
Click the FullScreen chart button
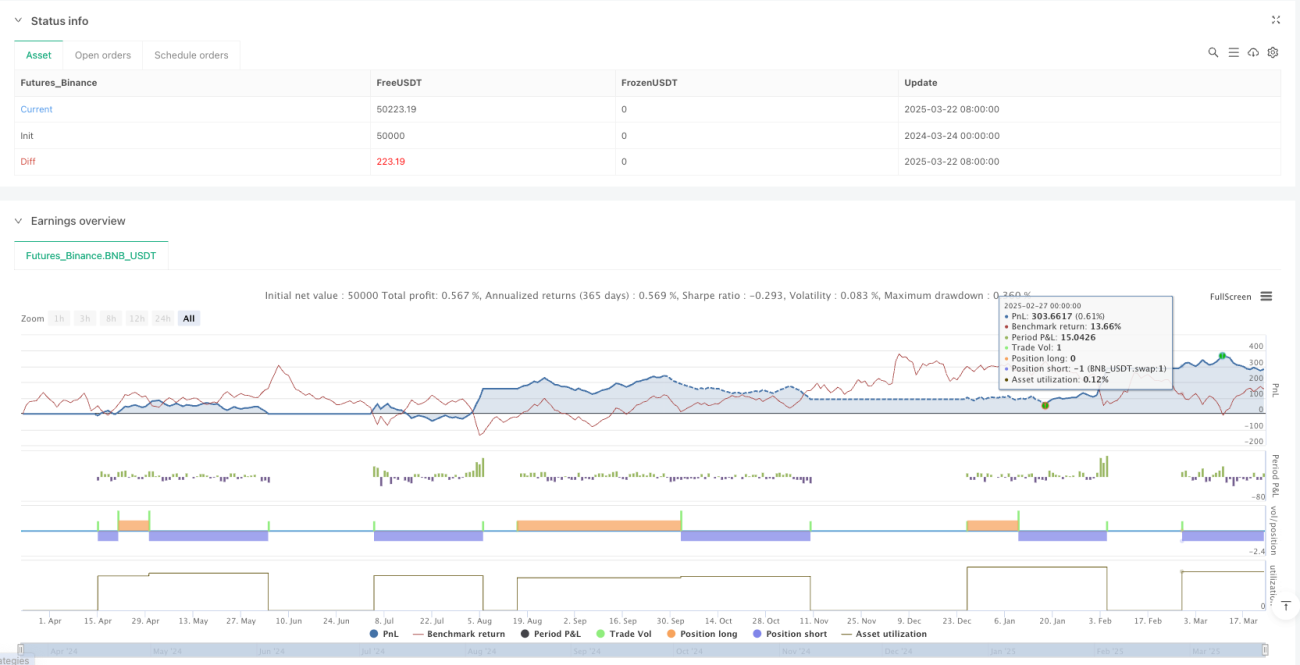tap(1230, 296)
